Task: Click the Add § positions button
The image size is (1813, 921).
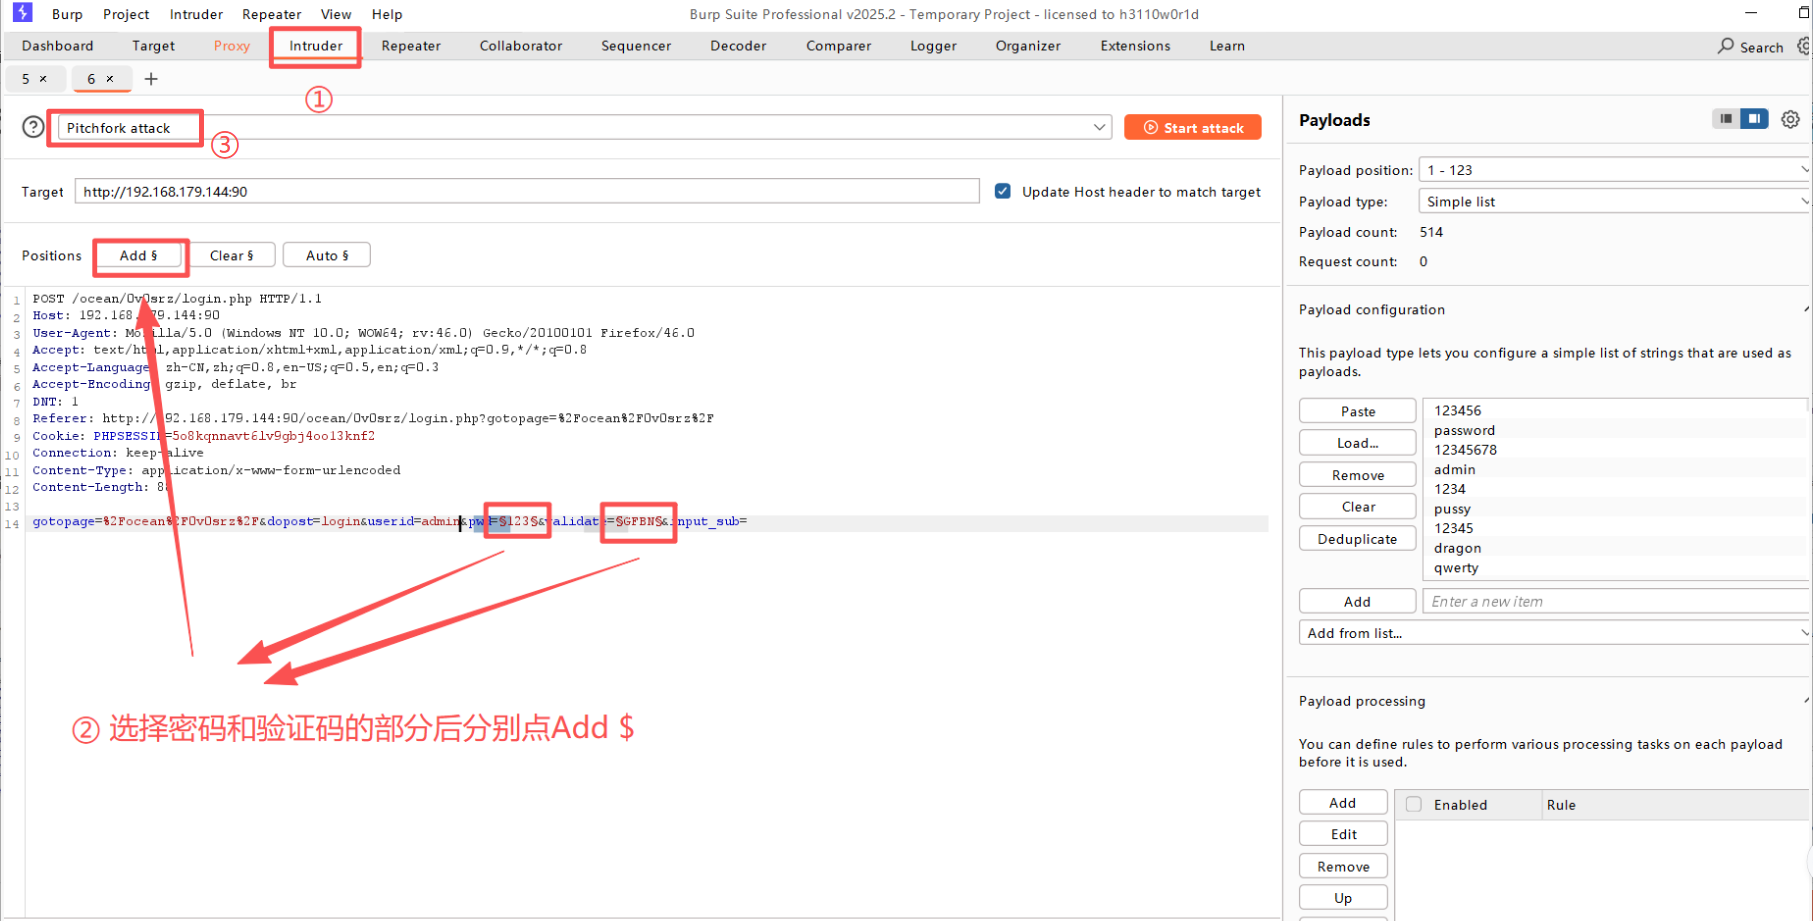Action: (x=139, y=255)
